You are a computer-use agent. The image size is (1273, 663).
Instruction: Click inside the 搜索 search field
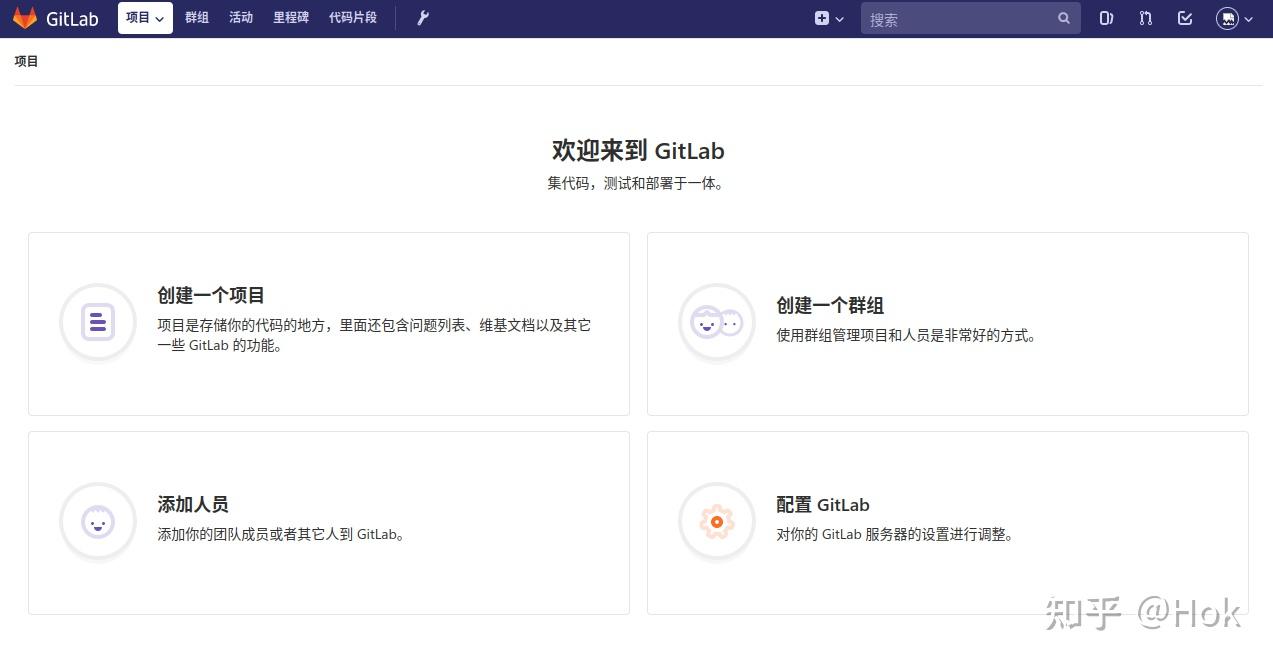(950, 17)
